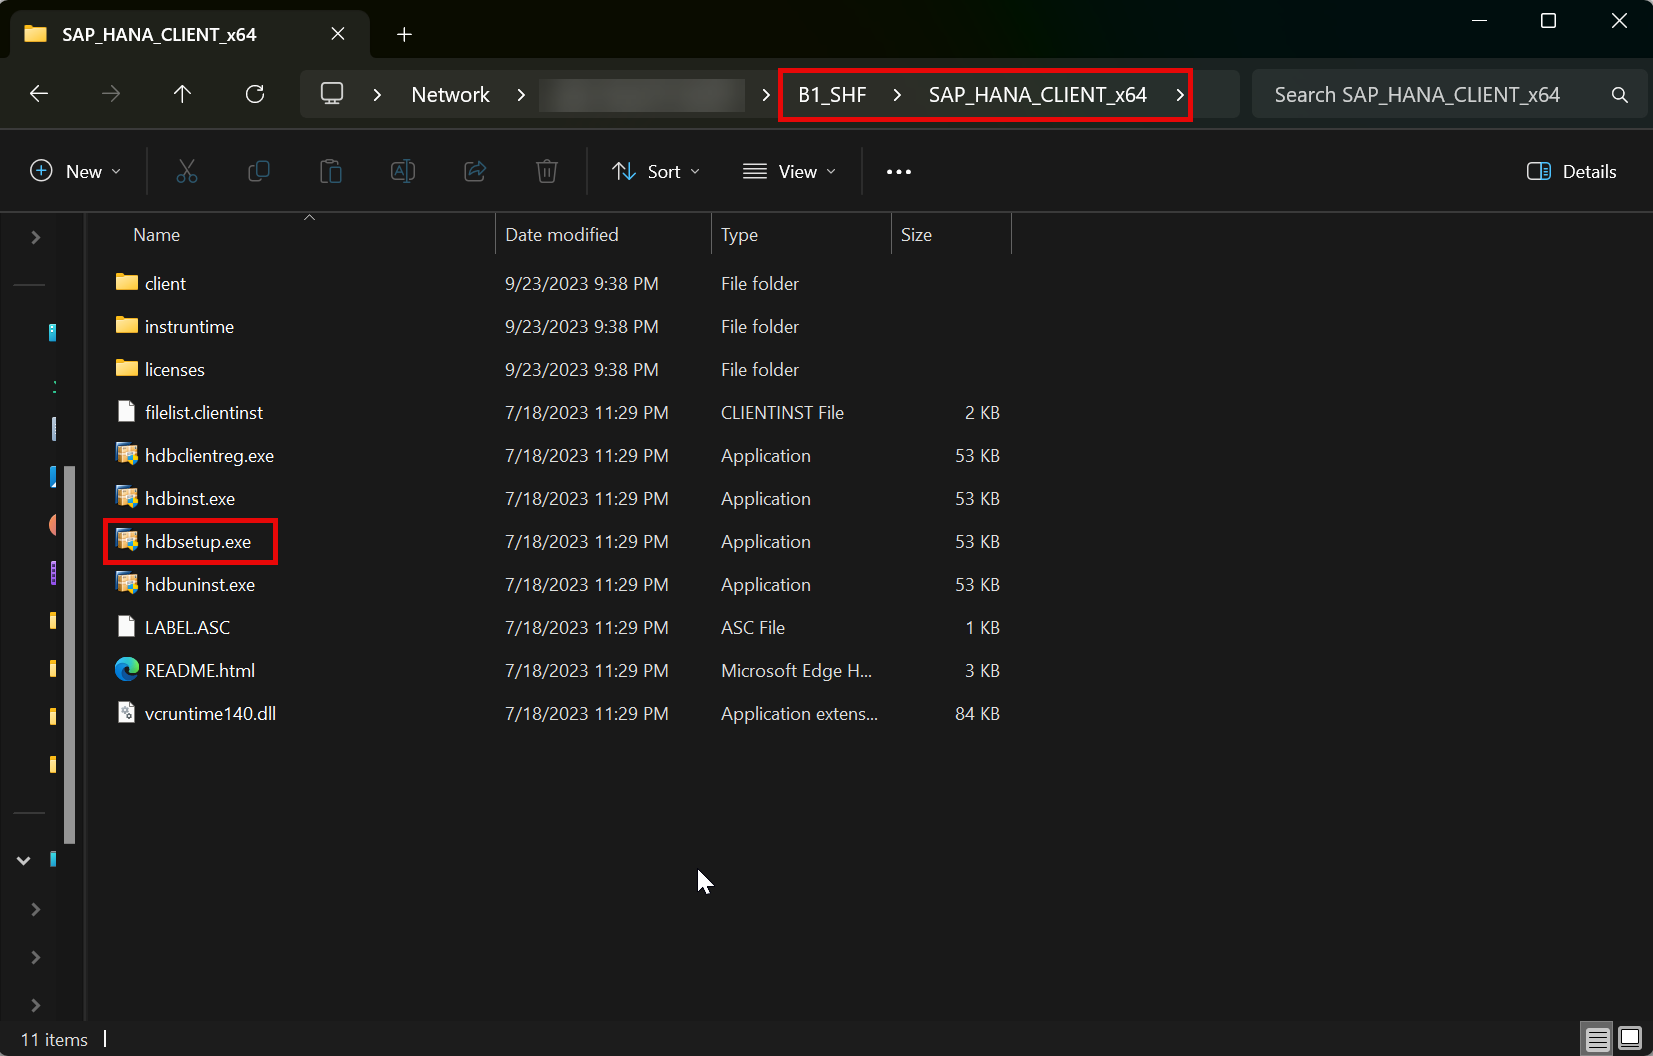Select the client folder icon
Screen dimensions: 1653x1056
click(x=126, y=283)
